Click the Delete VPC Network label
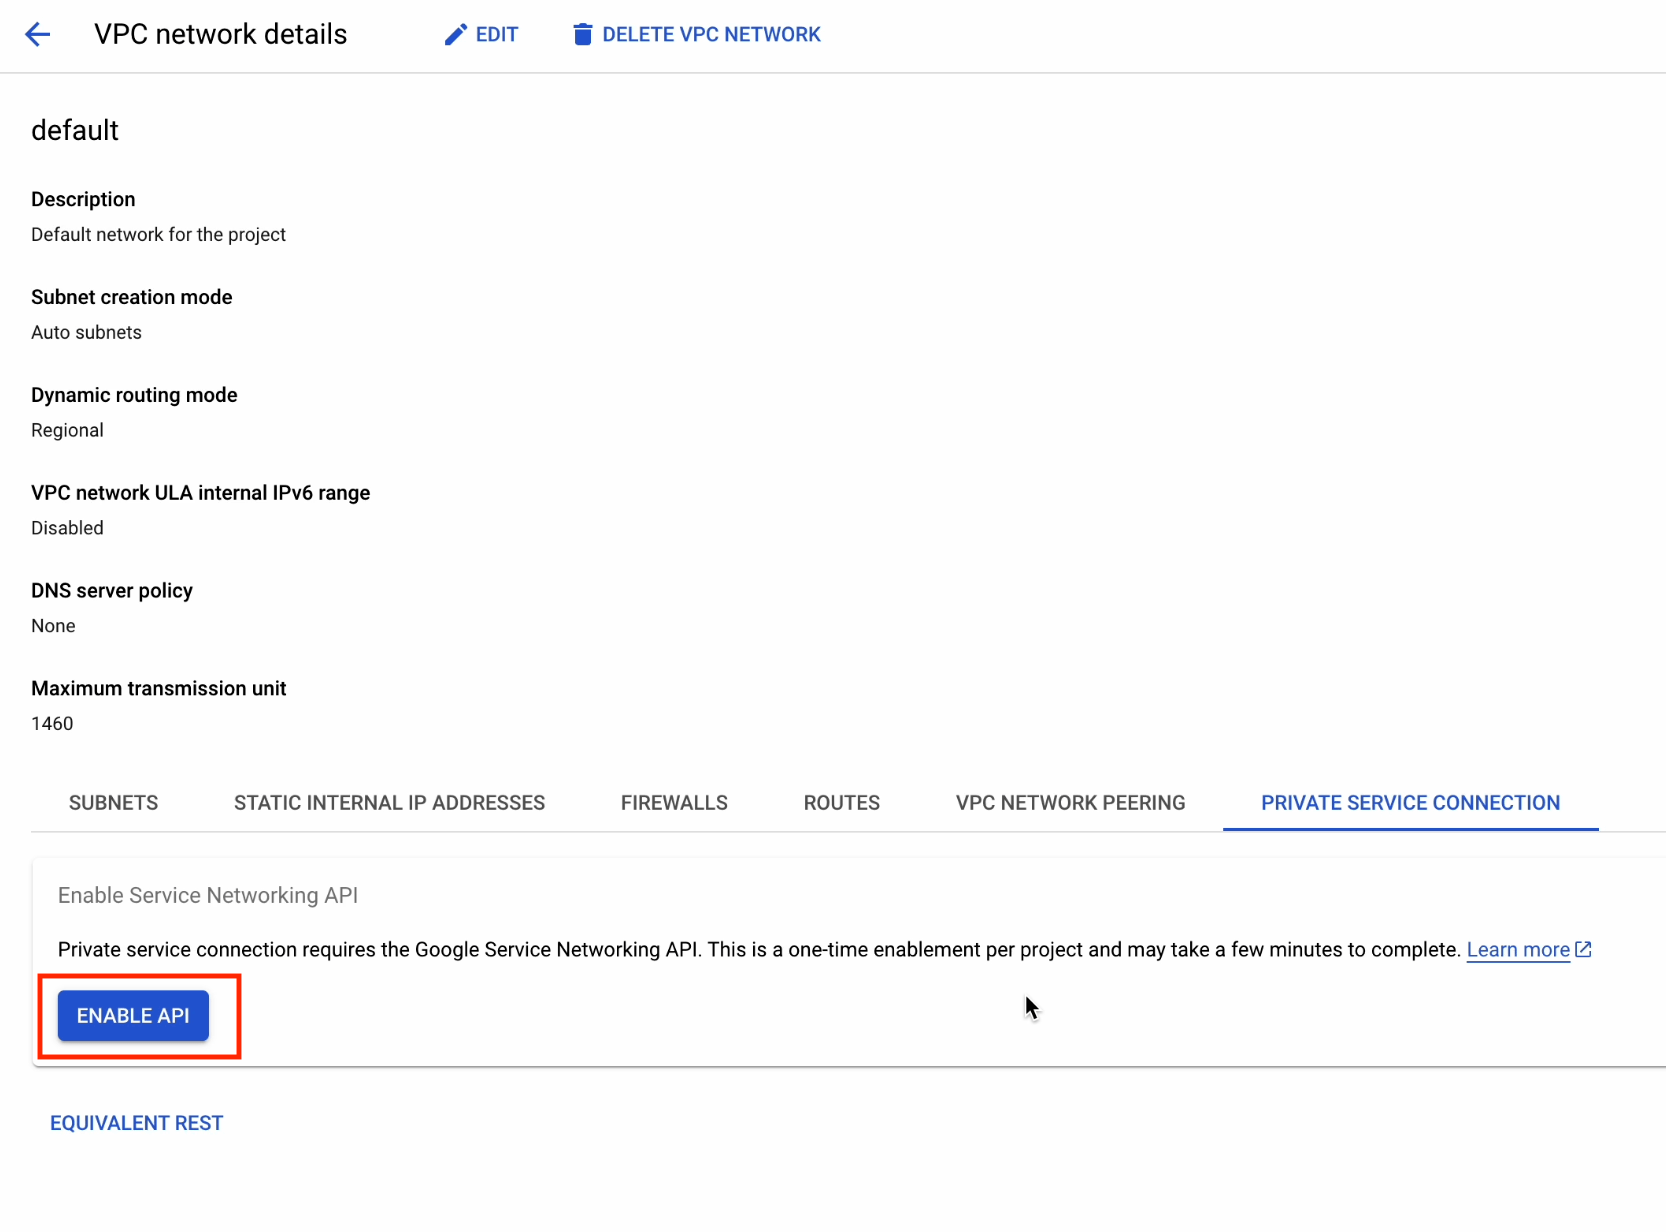The image size is (1666, 1232). 711,35
